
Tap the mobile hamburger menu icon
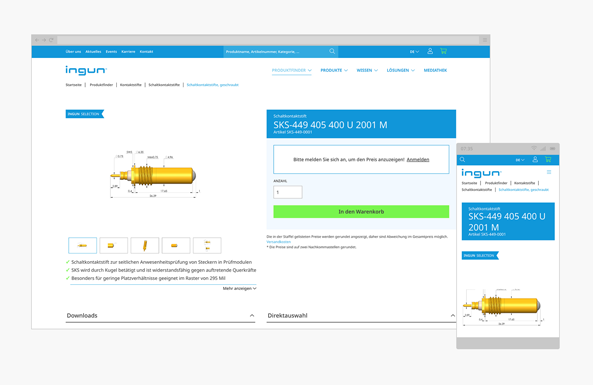click(549, 172)
